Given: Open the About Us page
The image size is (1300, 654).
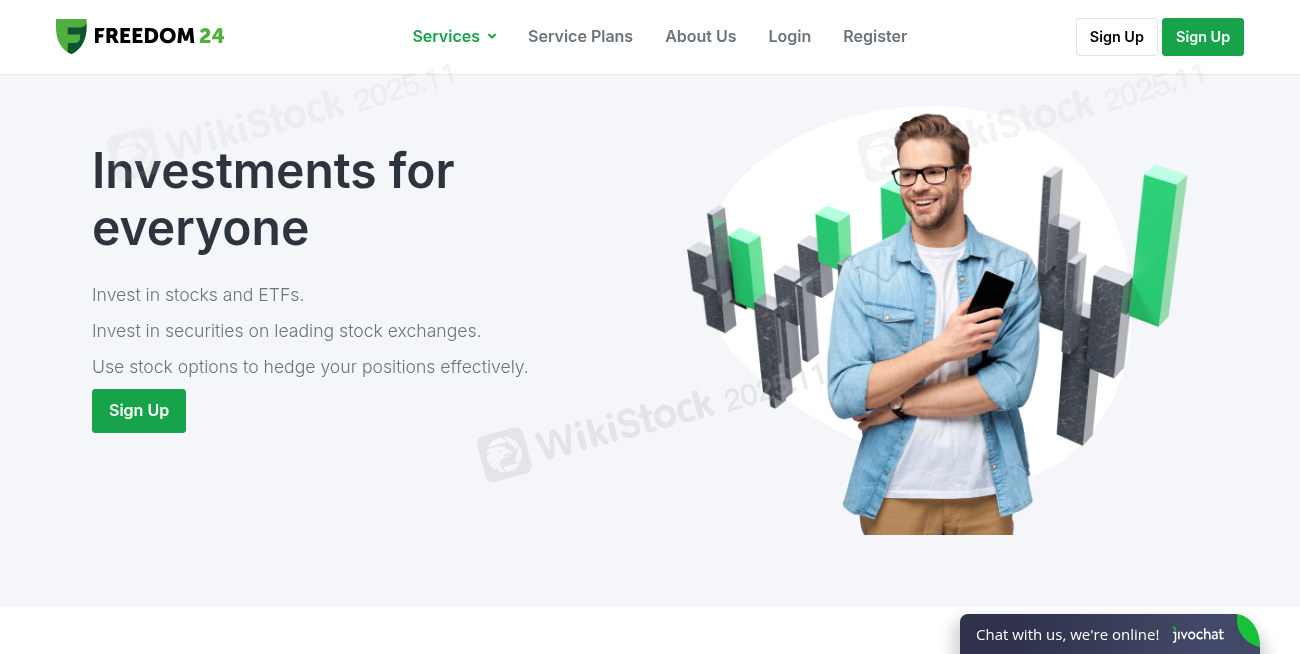Looking at the screenshot, I should point(700,36).
